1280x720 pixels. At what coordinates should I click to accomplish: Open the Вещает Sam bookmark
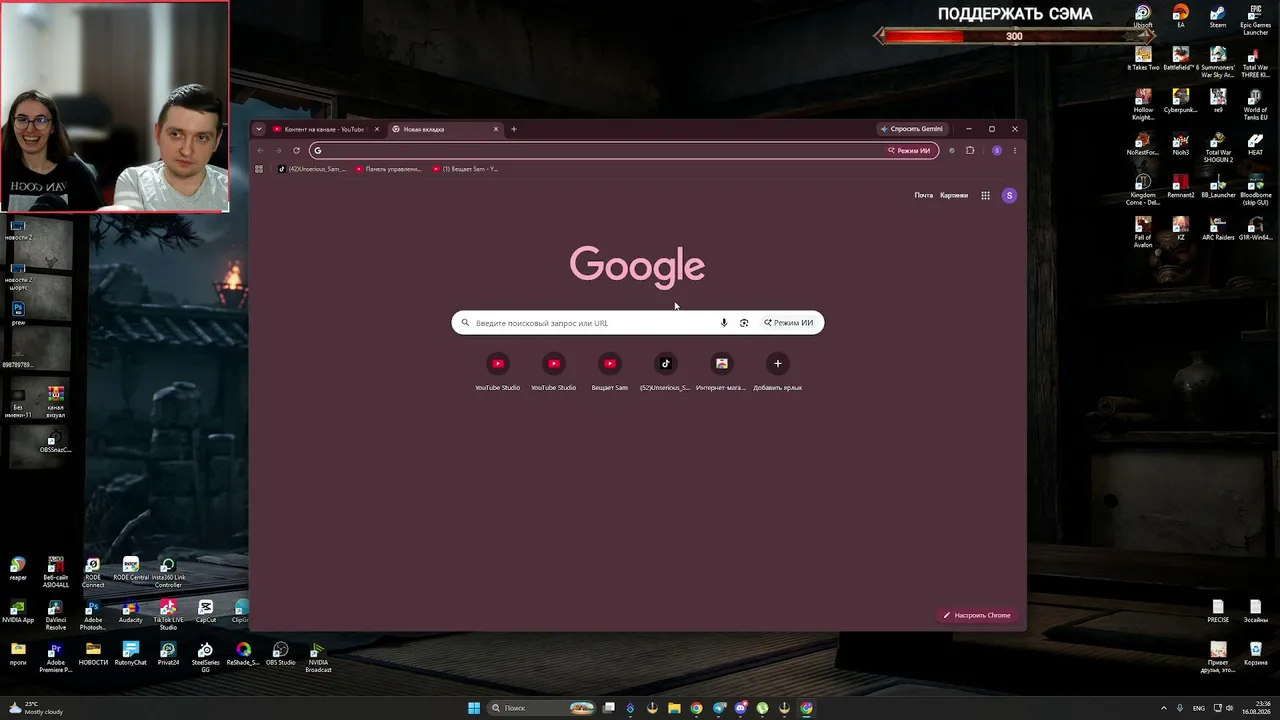coord(465,169)
